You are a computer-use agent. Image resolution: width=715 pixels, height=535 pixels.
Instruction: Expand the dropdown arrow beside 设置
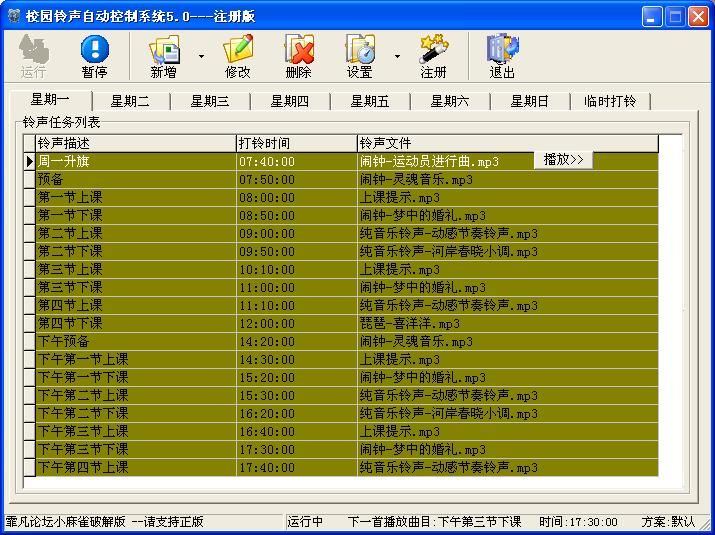point(397,57)
